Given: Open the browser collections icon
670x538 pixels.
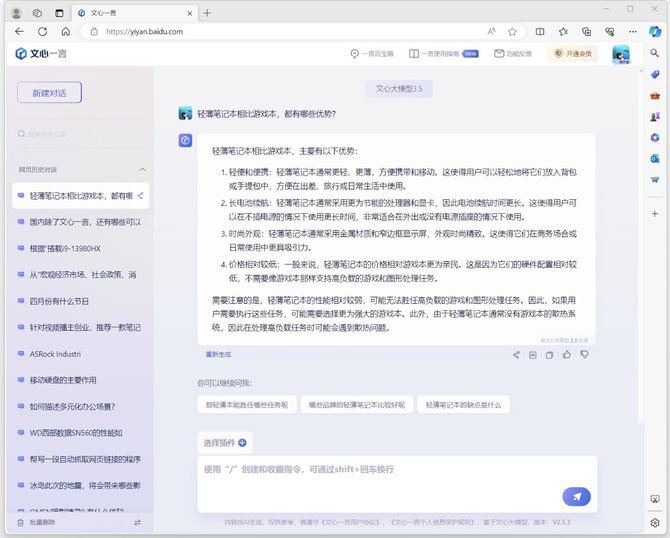Looking at the screenshot, I should 587,31.
